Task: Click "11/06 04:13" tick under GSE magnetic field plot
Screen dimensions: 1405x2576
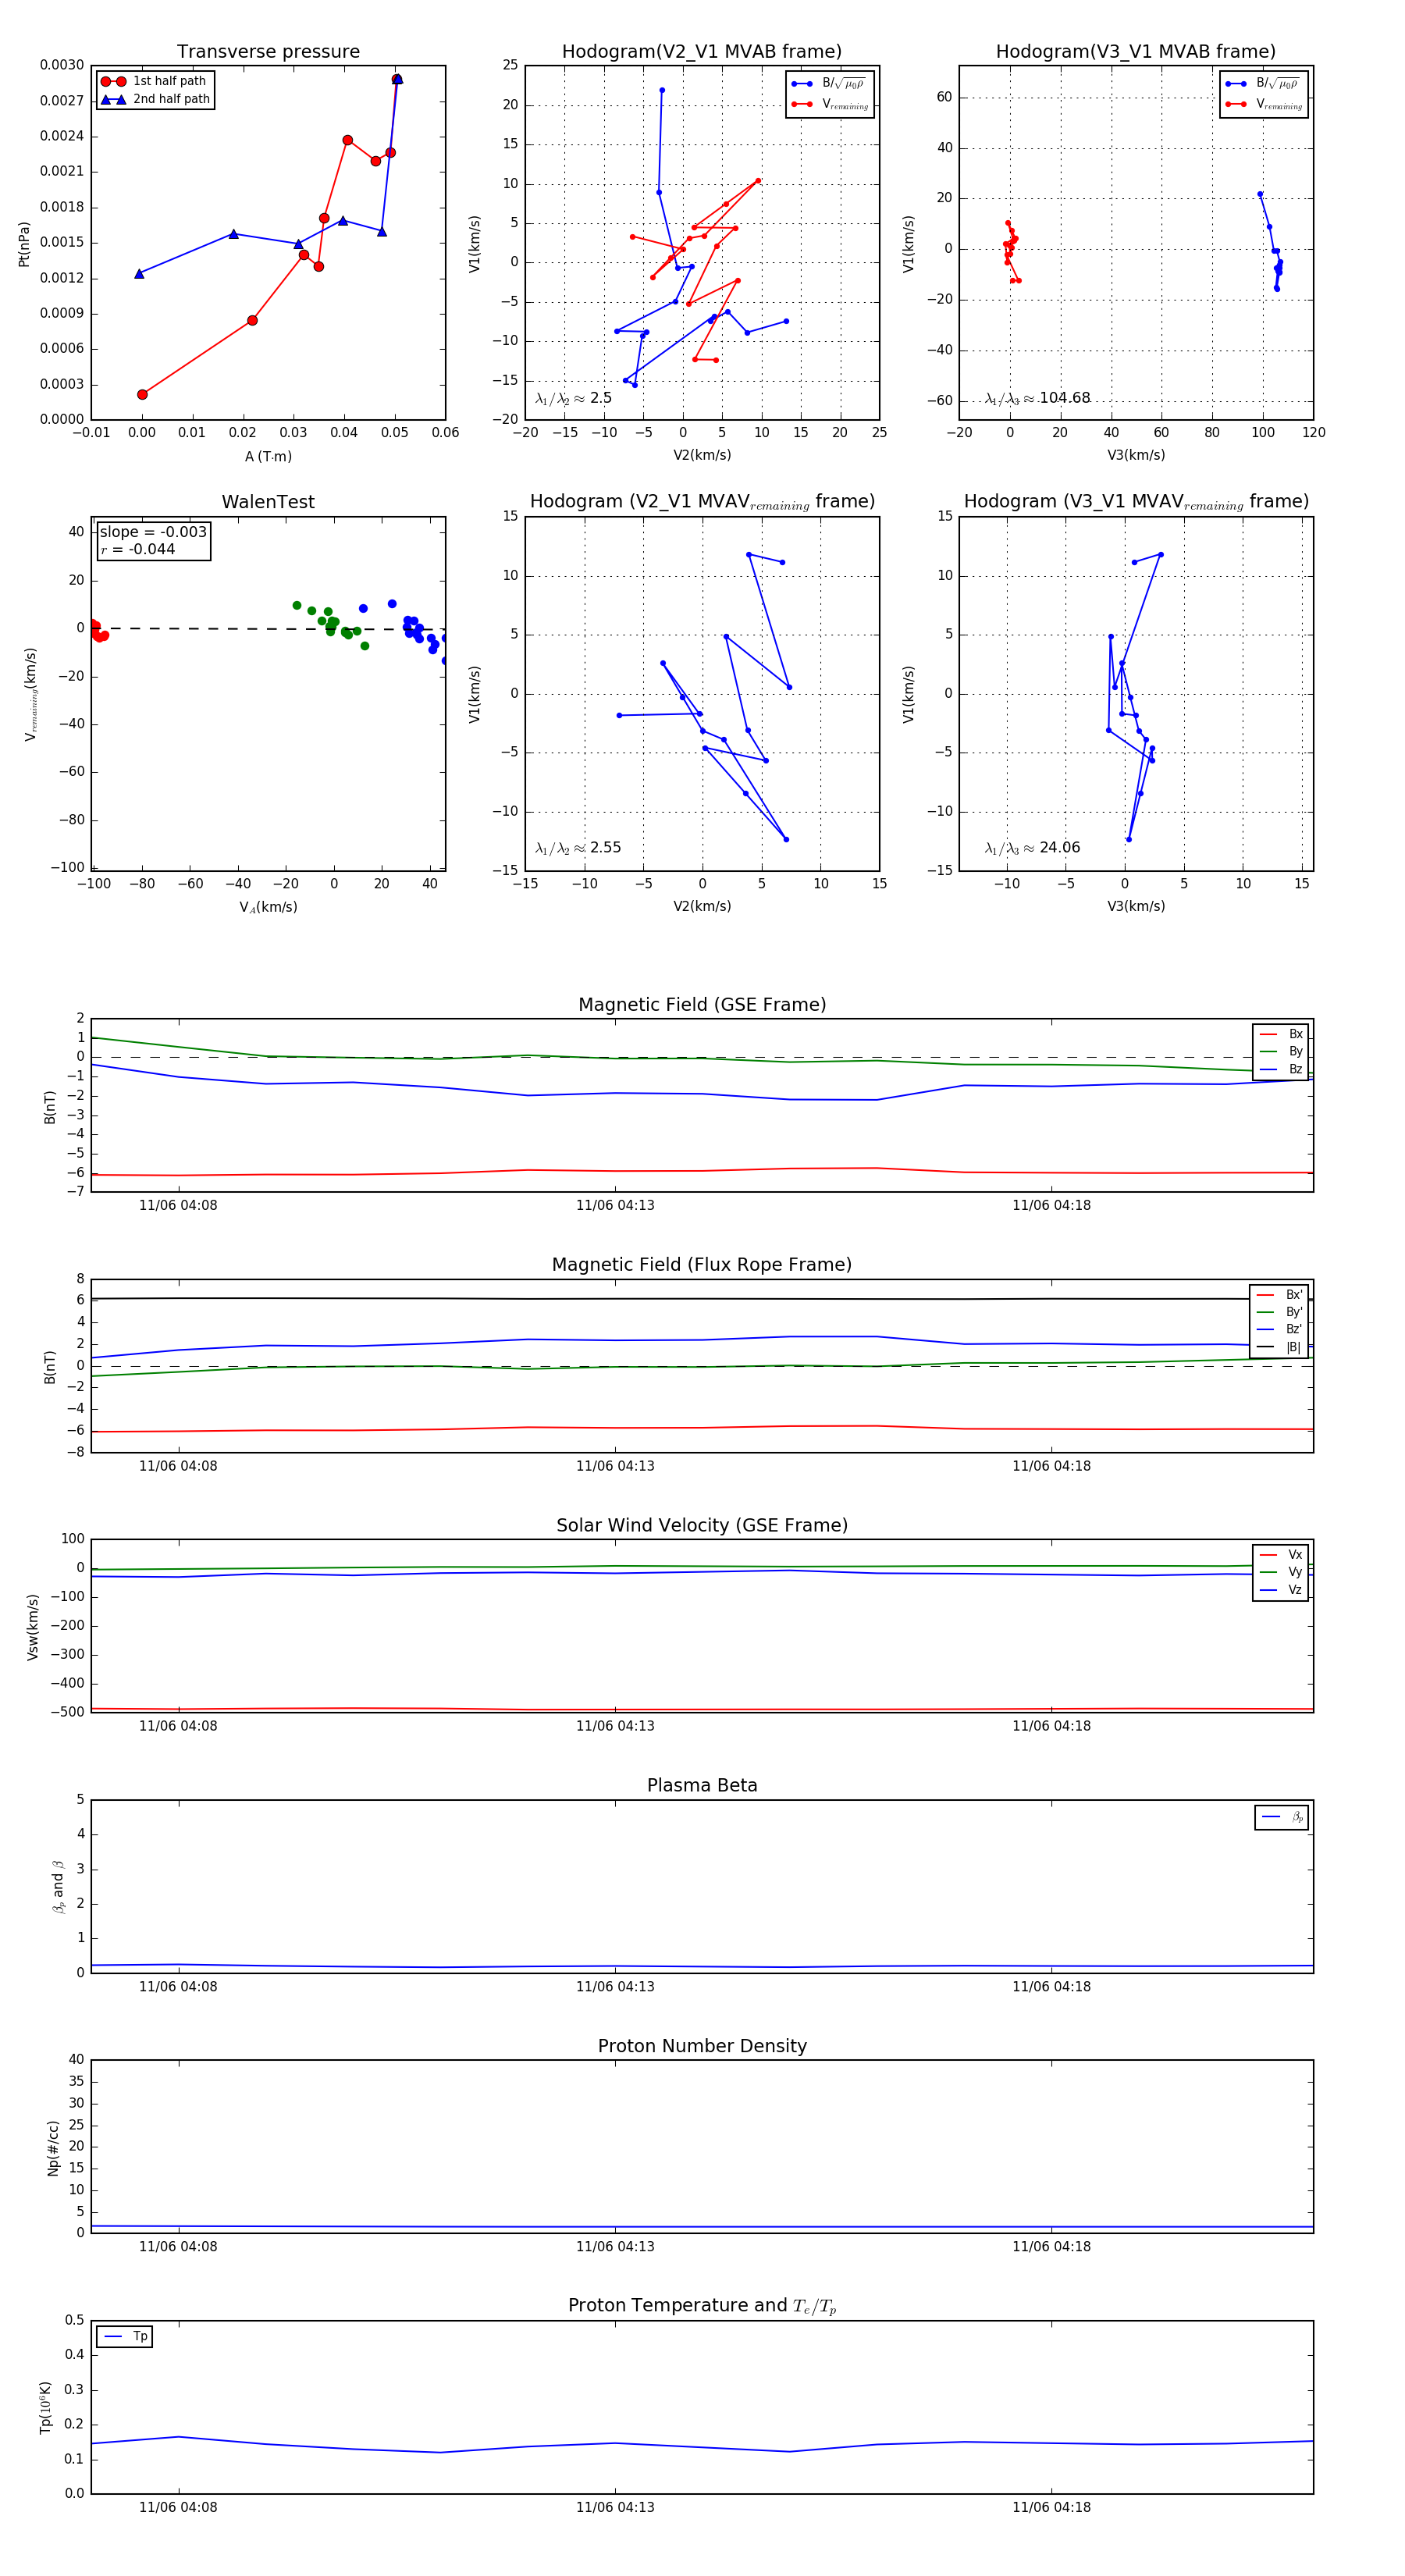Action: pyautogui.click(x=615, y=1206)
